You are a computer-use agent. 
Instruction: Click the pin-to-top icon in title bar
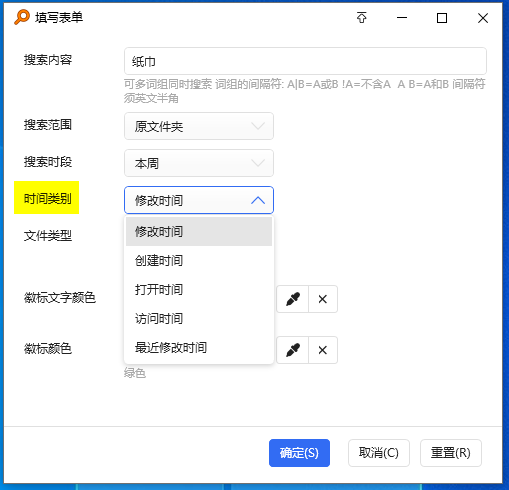click(362, 18)
